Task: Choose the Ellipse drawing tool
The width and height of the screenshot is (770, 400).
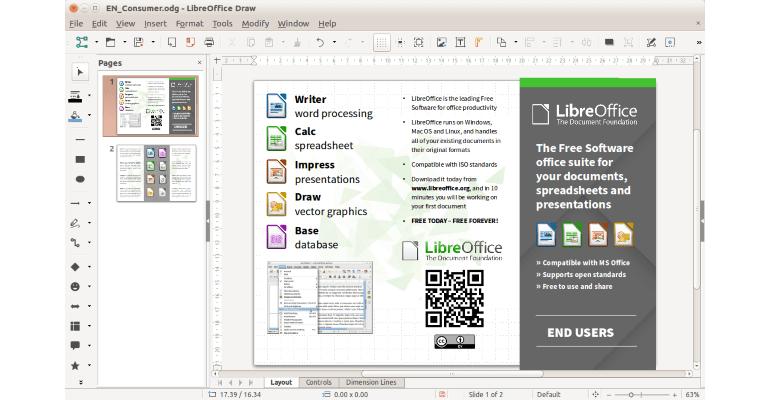Action: pyautogui.click(x=79, y=180)
